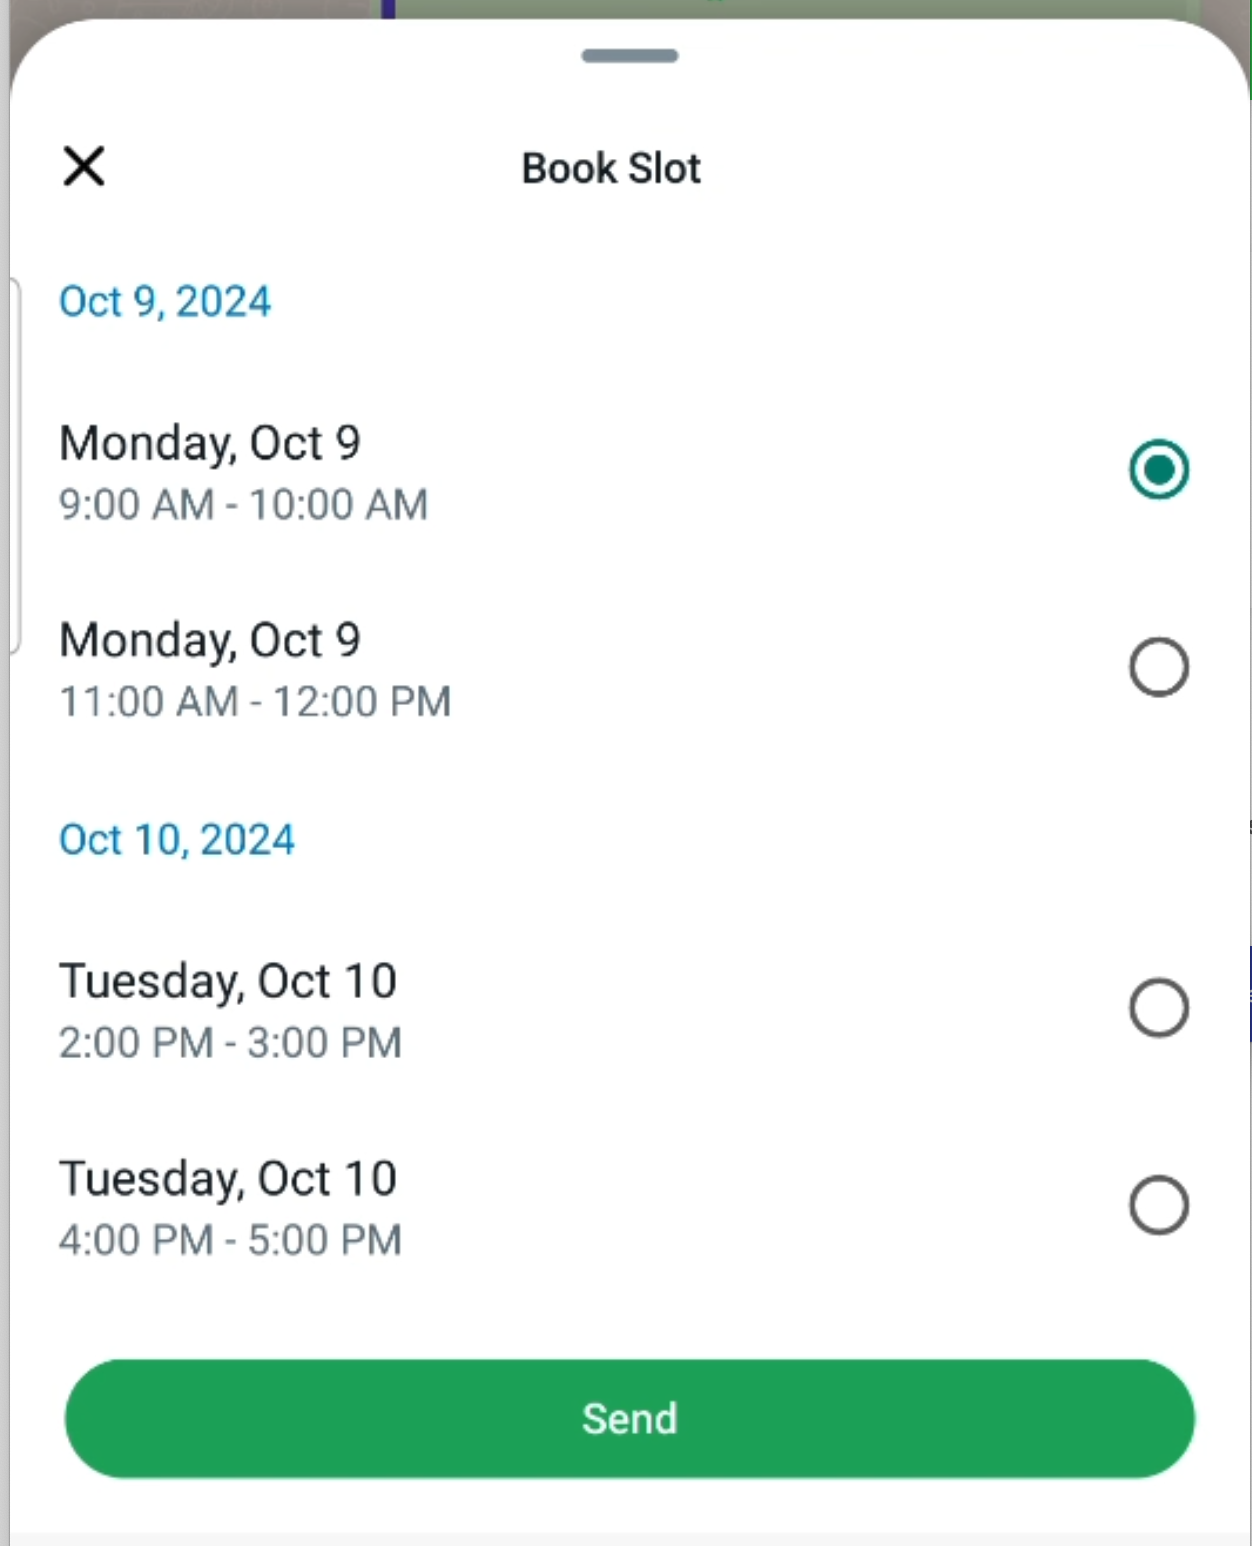Click the Book Slot title
This screenshot has height=1546, width=1252.
(611, 168)
